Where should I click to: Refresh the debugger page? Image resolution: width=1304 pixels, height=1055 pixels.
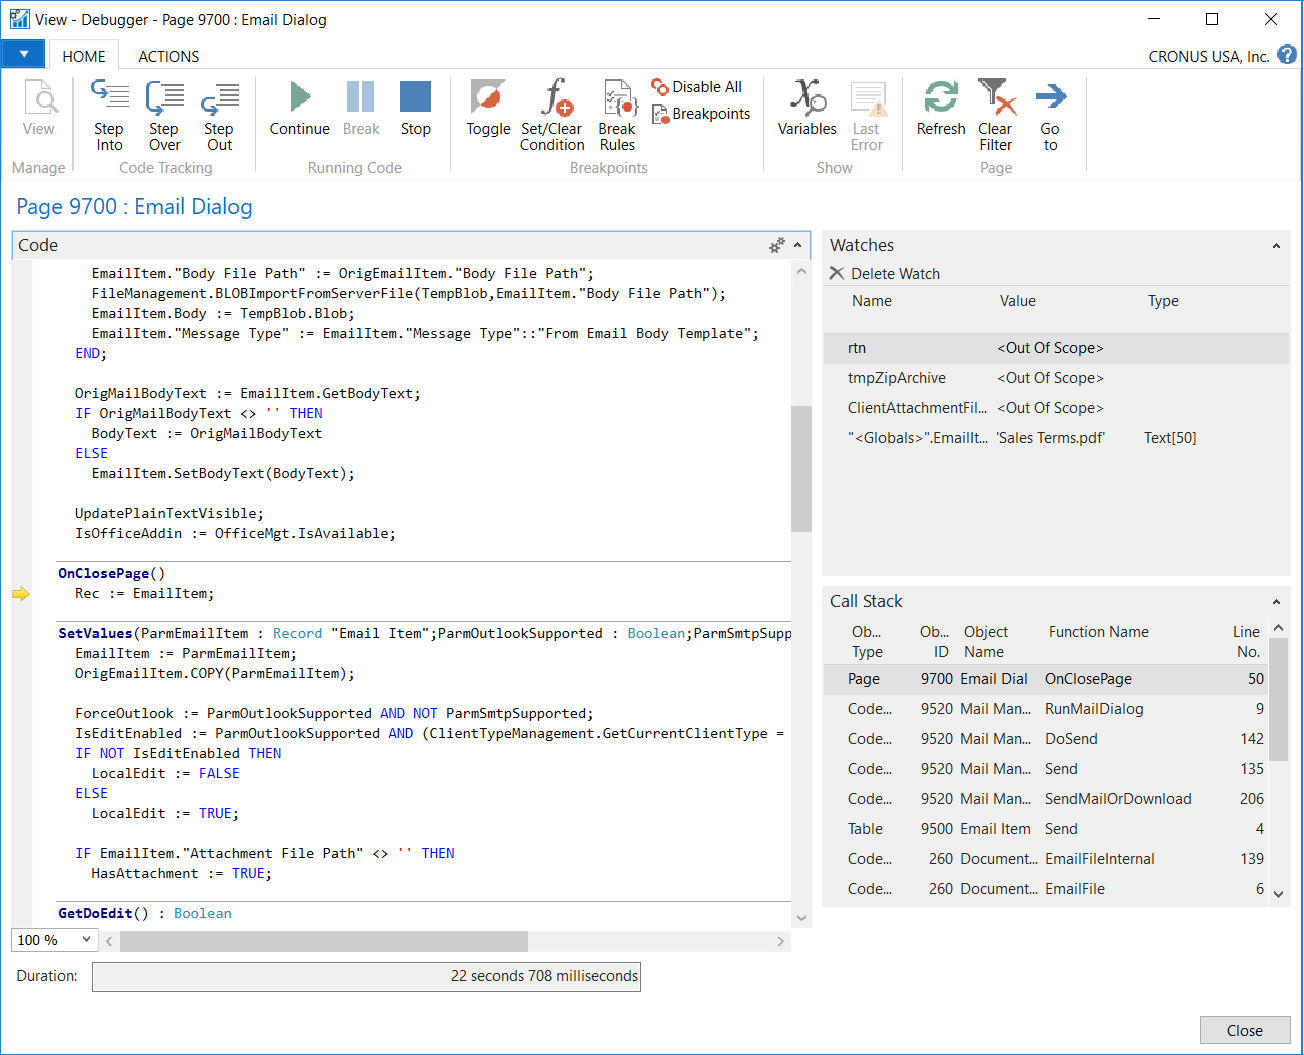click(940, 98)
